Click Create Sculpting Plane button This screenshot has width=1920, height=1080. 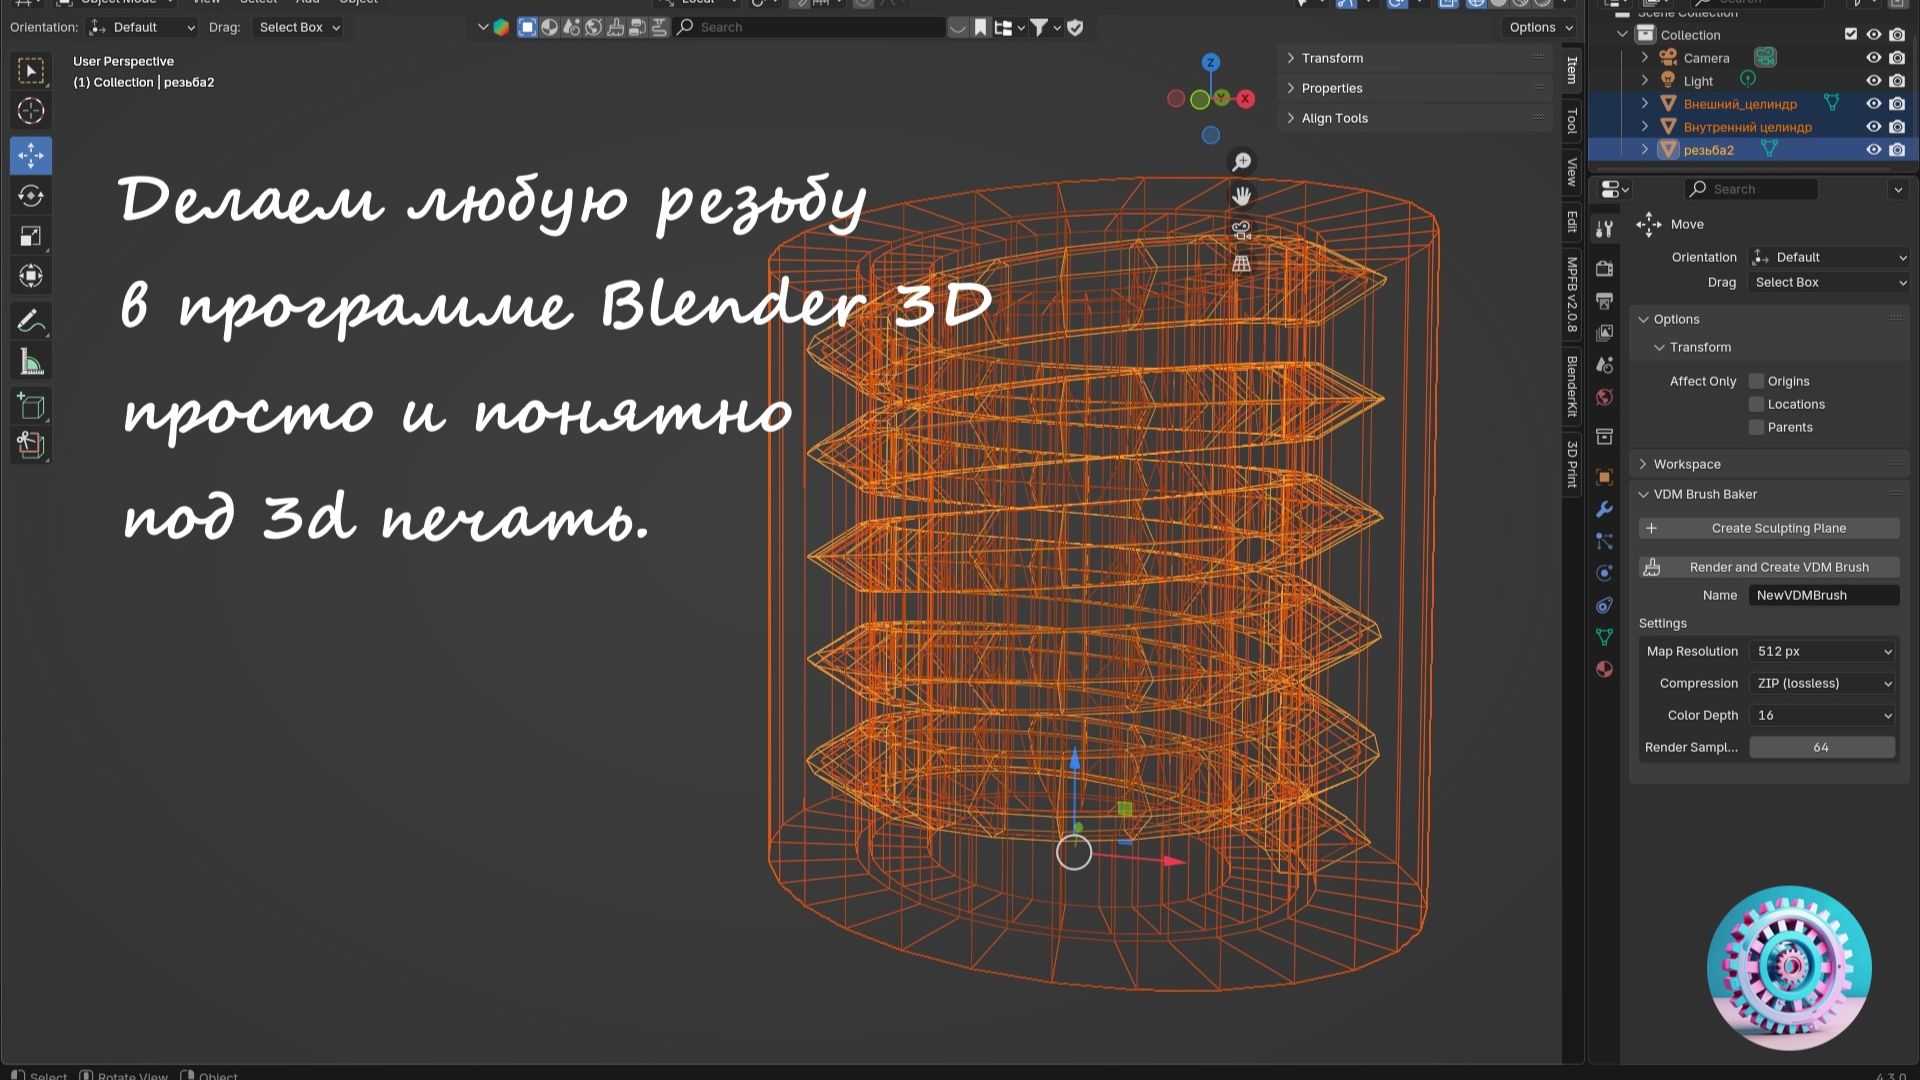coord(1768,528)
